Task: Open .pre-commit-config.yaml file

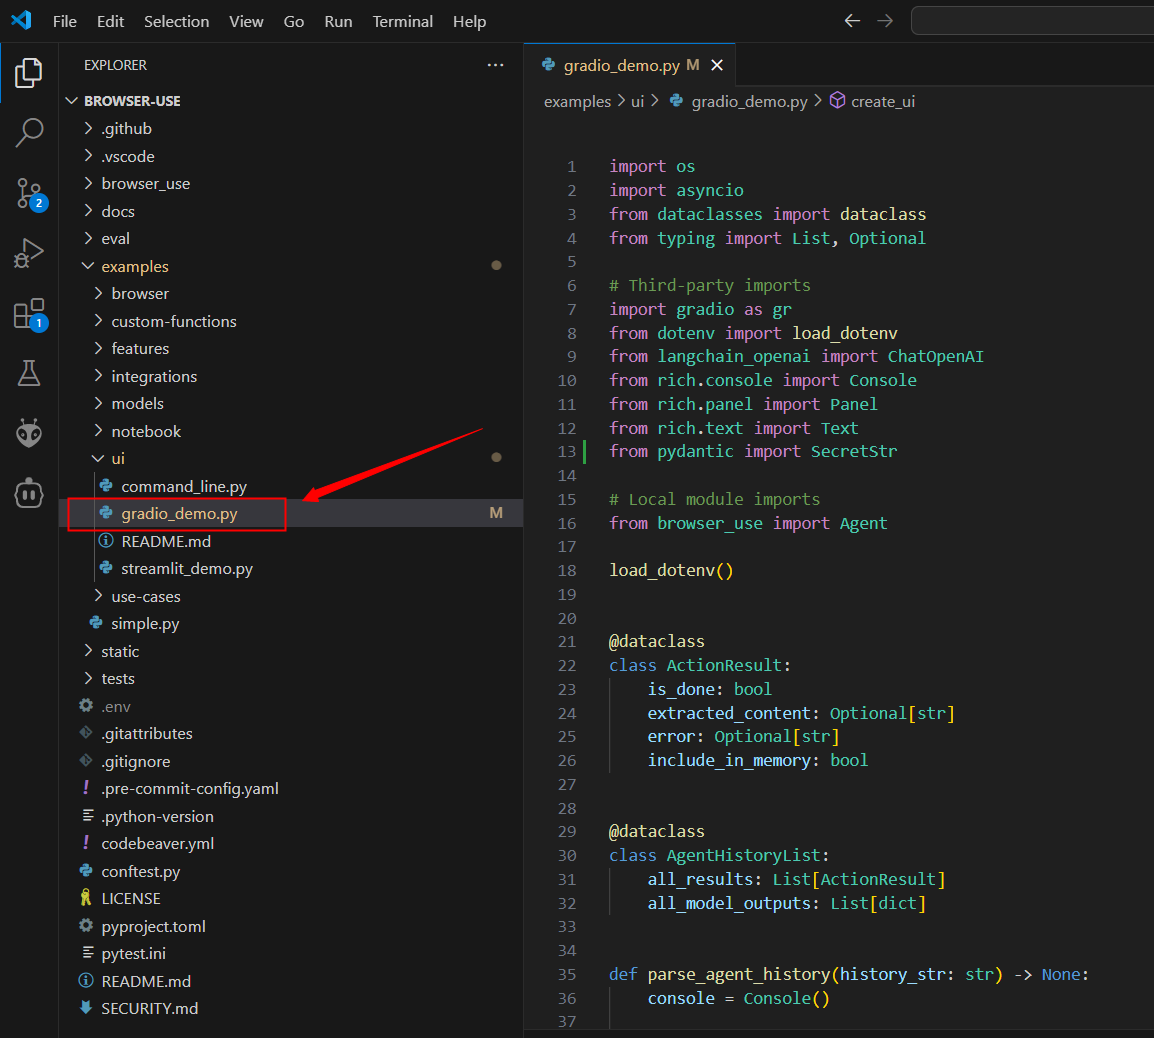Action: [291, 788]
